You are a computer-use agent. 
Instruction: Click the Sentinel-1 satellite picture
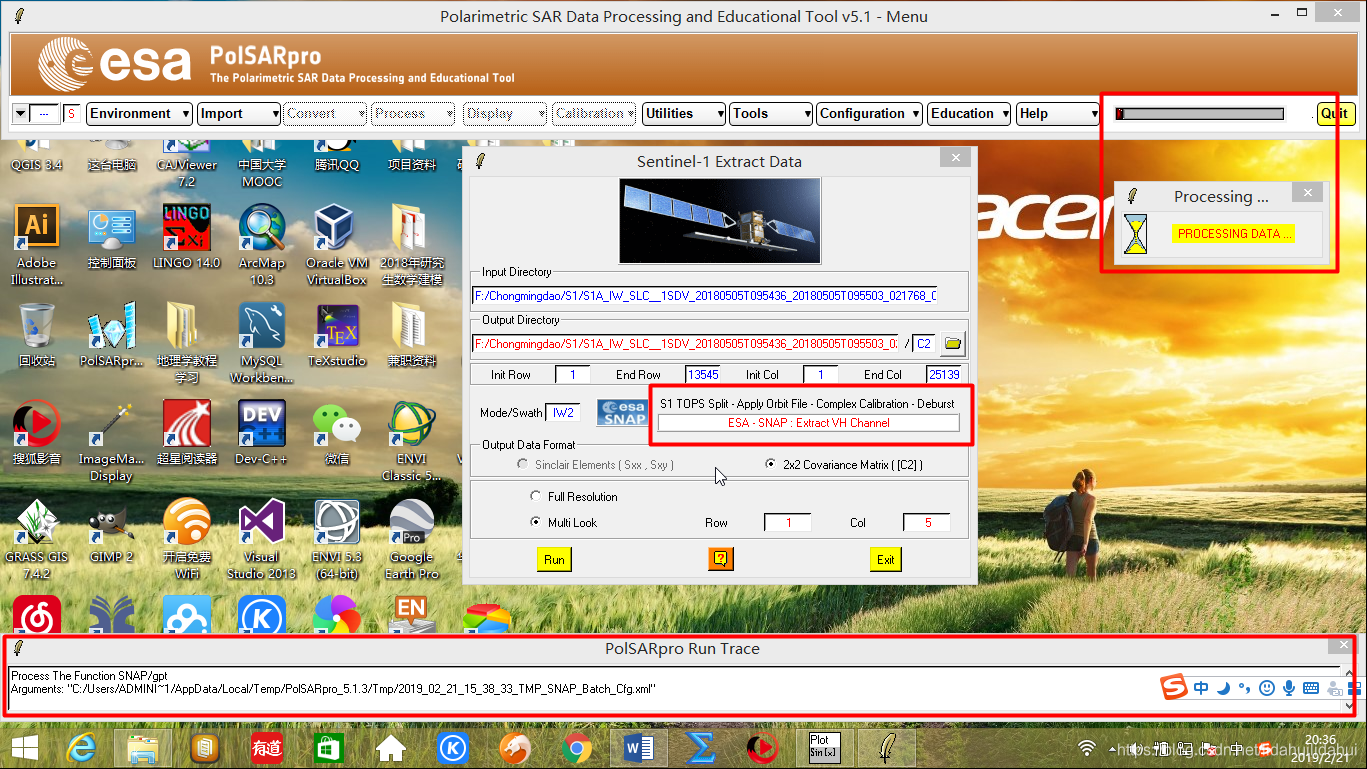[x=720, y=221]
